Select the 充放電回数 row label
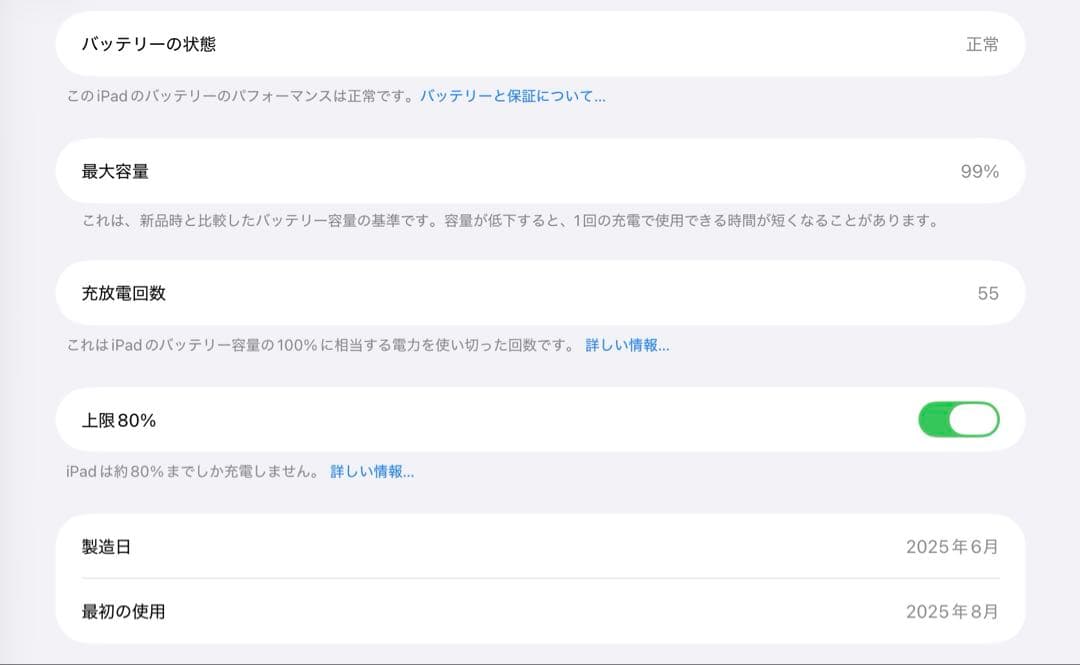 coord(123,293)
